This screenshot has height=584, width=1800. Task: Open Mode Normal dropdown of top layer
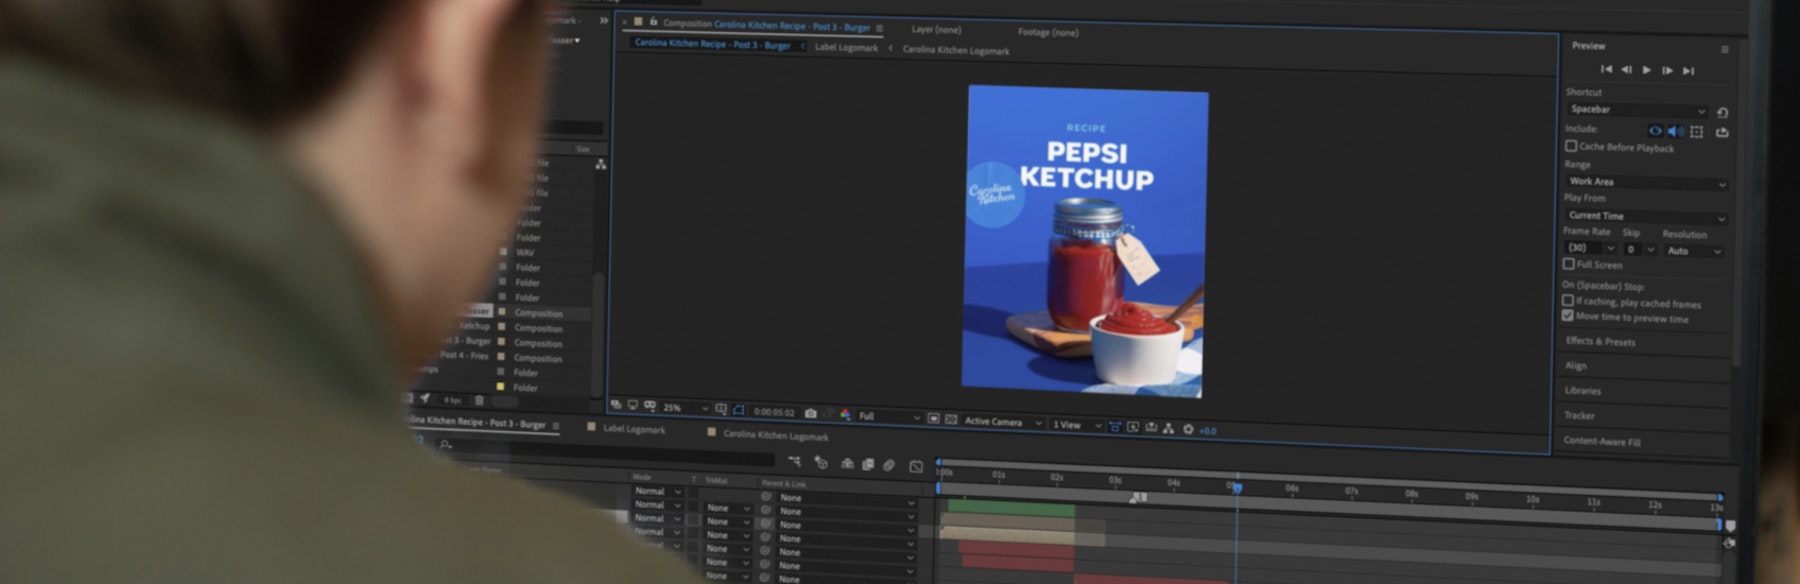pos(657,491)
